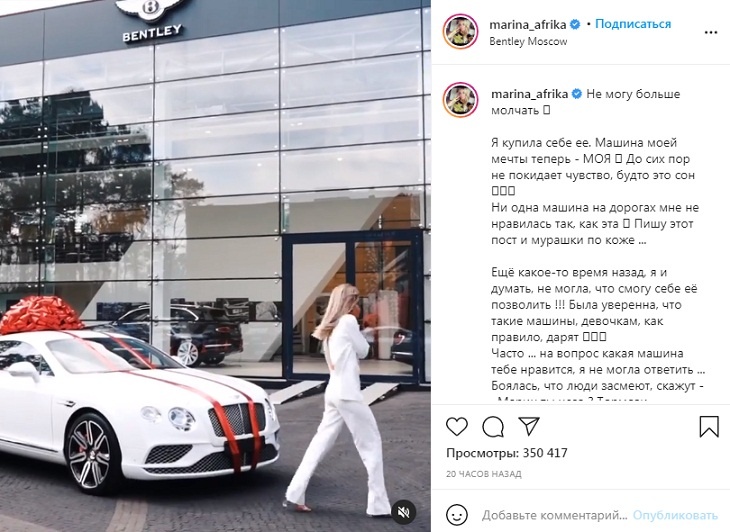Open the Просмотры 350 417 views count
The image size is (730, 532).
(x=507, y=453)
